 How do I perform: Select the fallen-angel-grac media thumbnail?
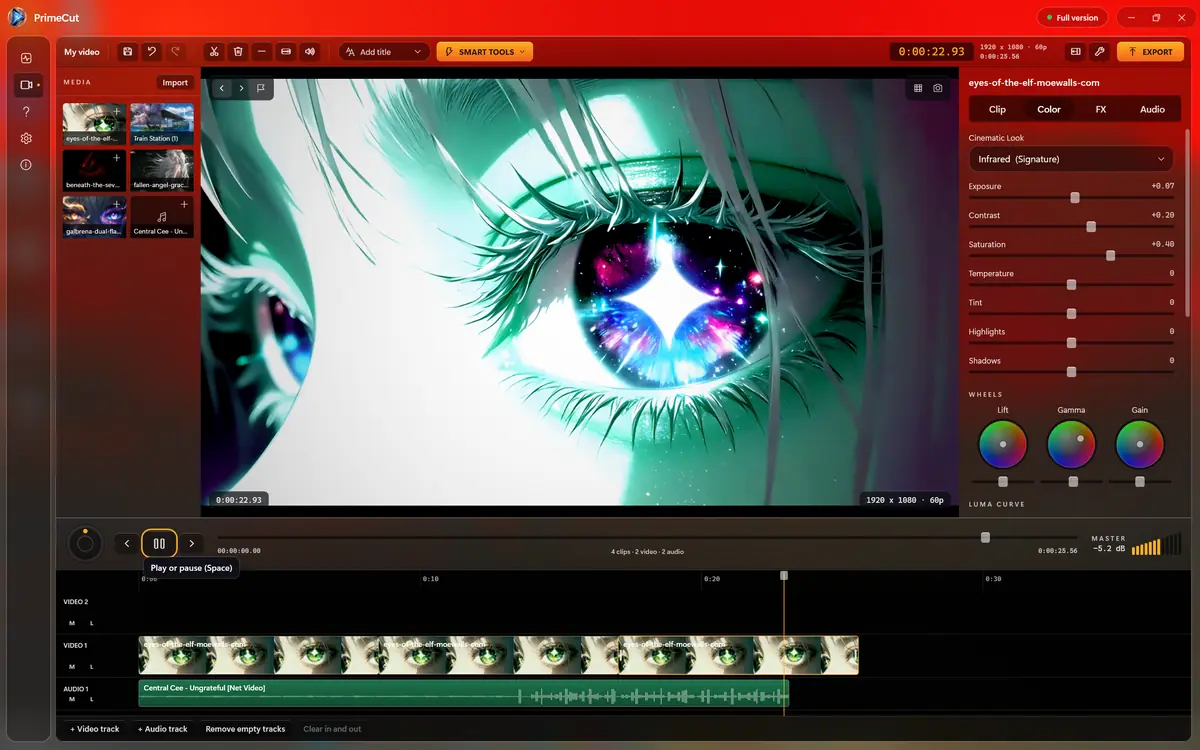[162, 170]
